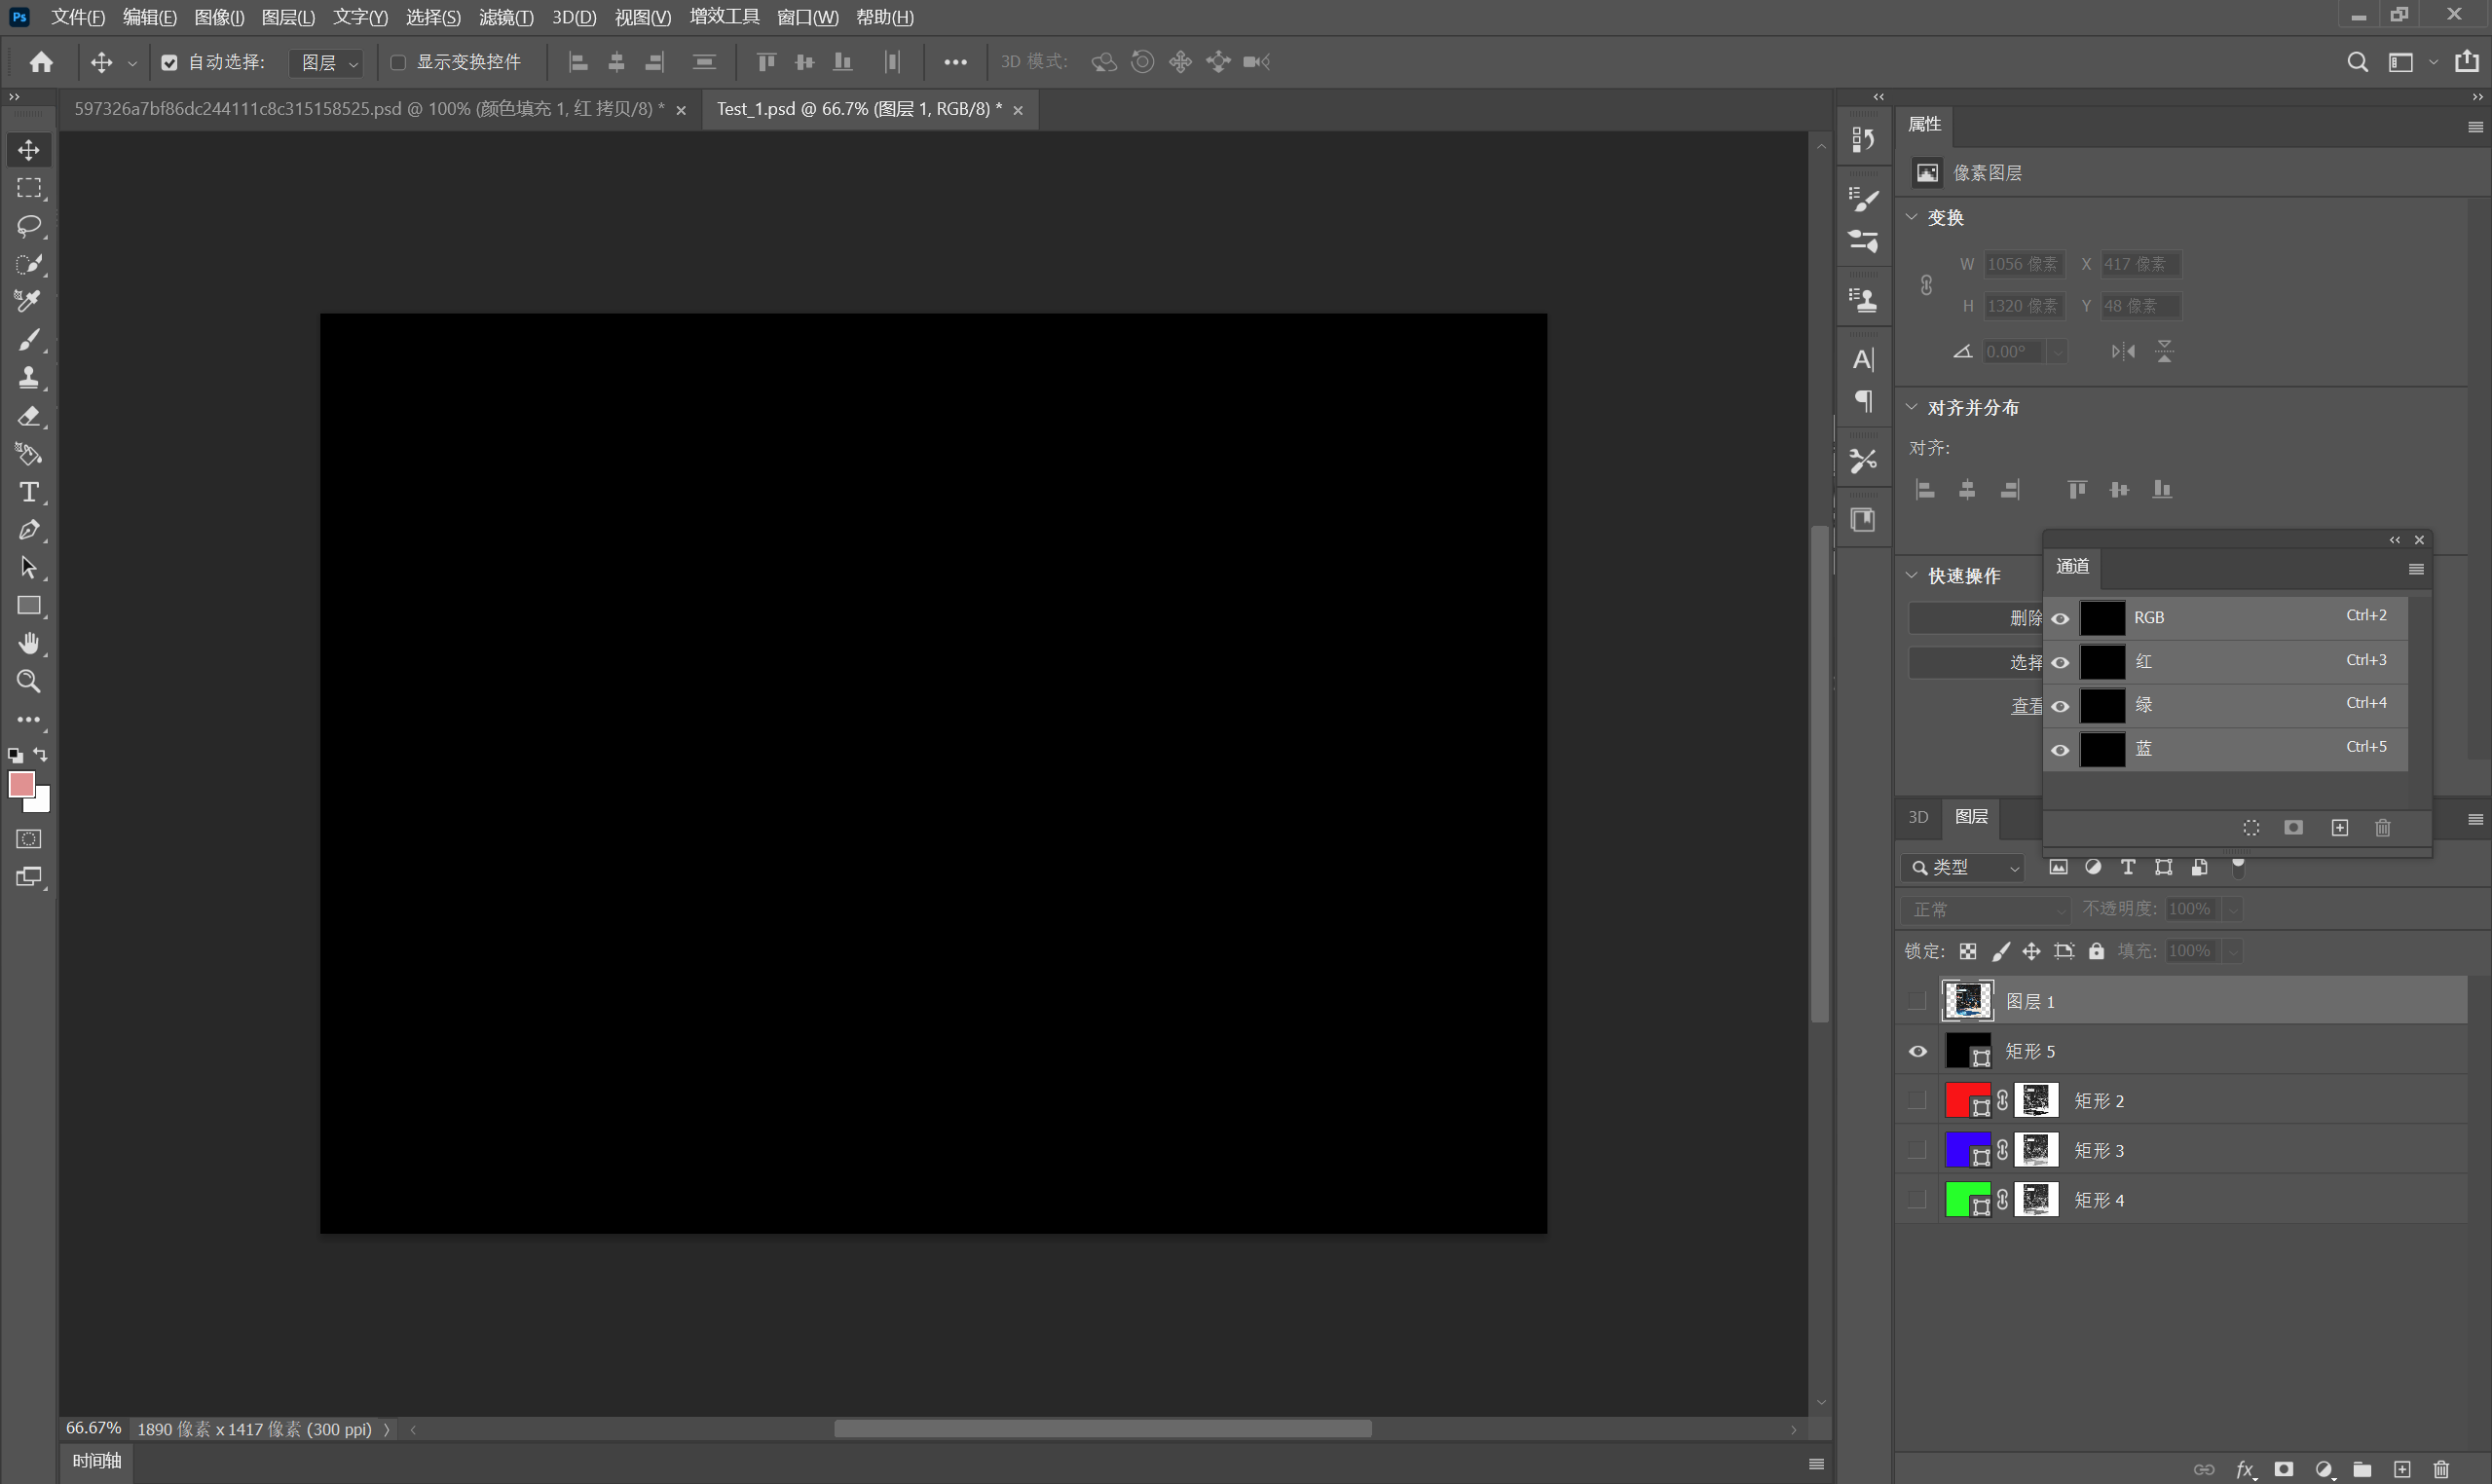Click the foreground color swatch
2492x1484 pixels.
[20, 784]
